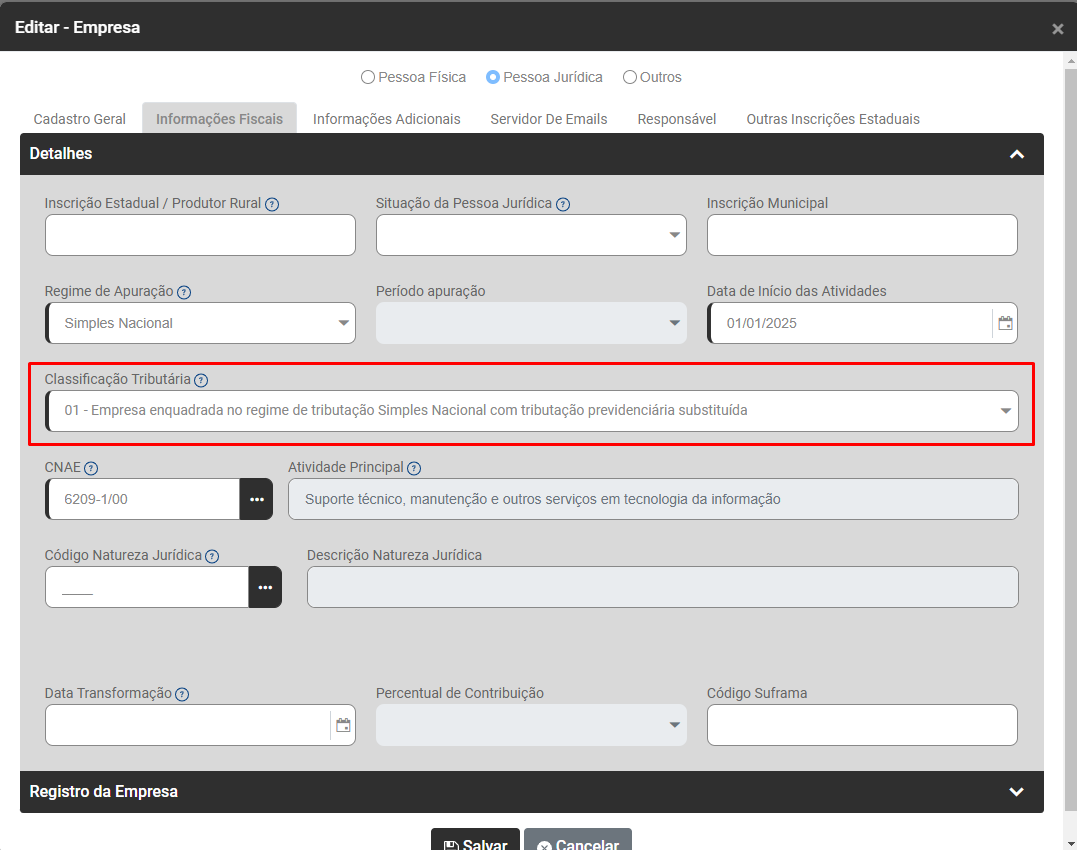Click help icon beside Atividade Principal
The image size is (1077, 850).
(x=414, y=468)
